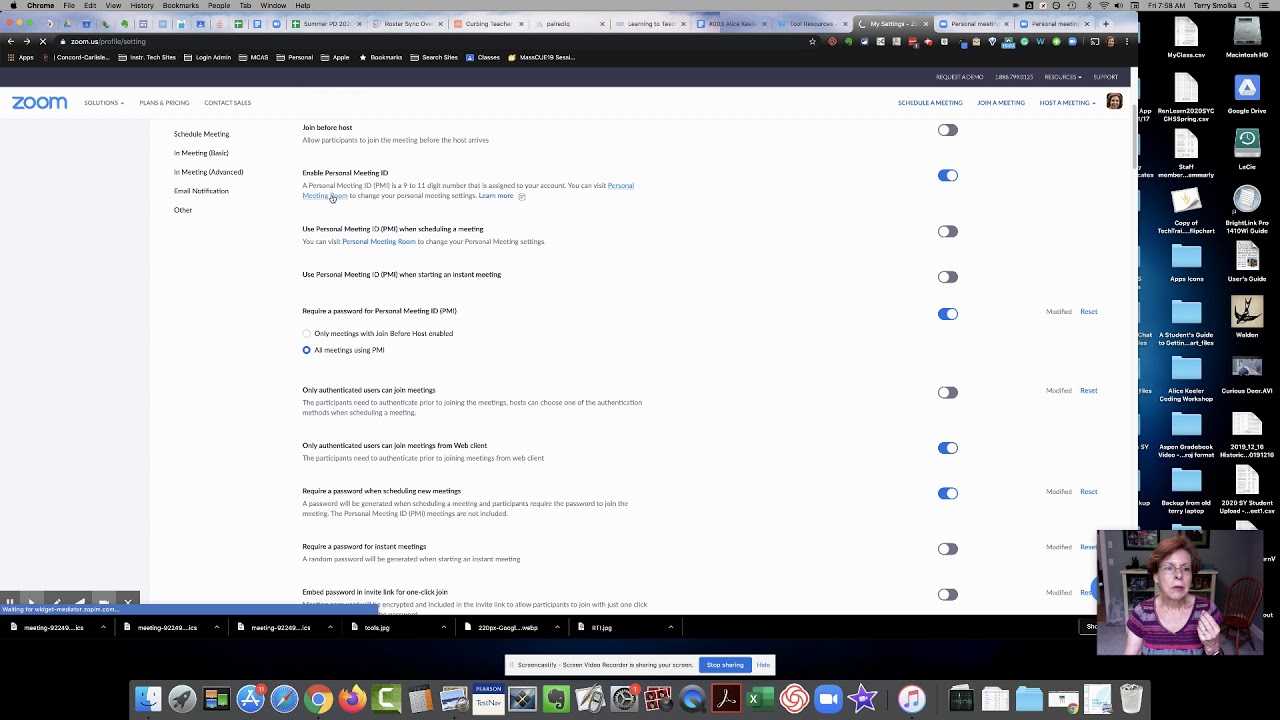Enable Only authenticated users can join meetings
Viewport: 1280px width, 720px height.
tap(947, 392)
